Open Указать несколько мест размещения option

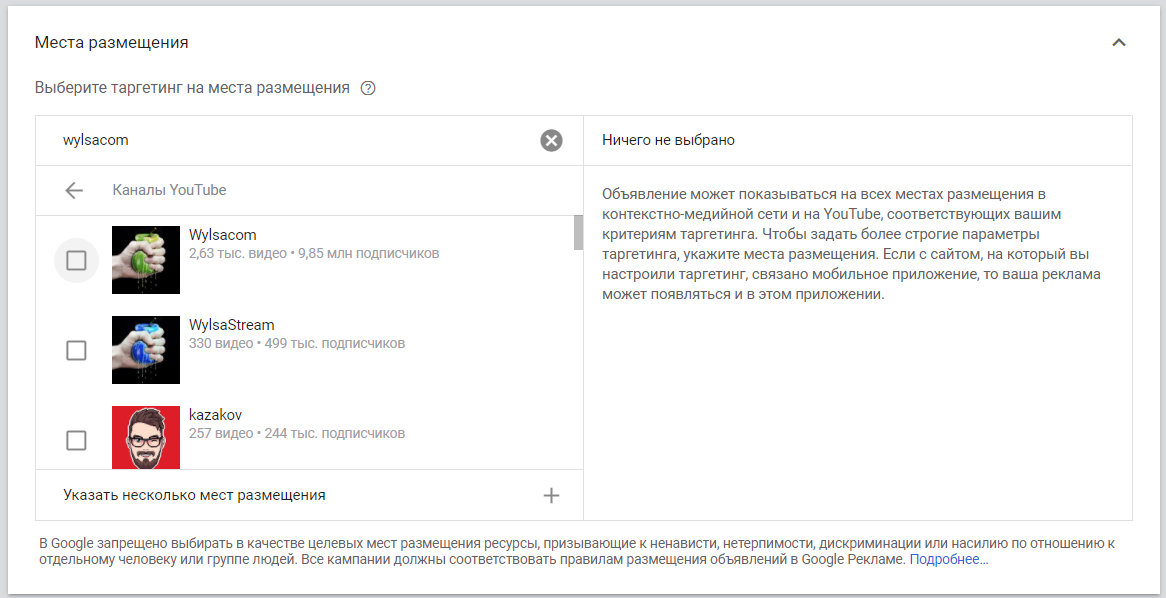click(195, 495)
